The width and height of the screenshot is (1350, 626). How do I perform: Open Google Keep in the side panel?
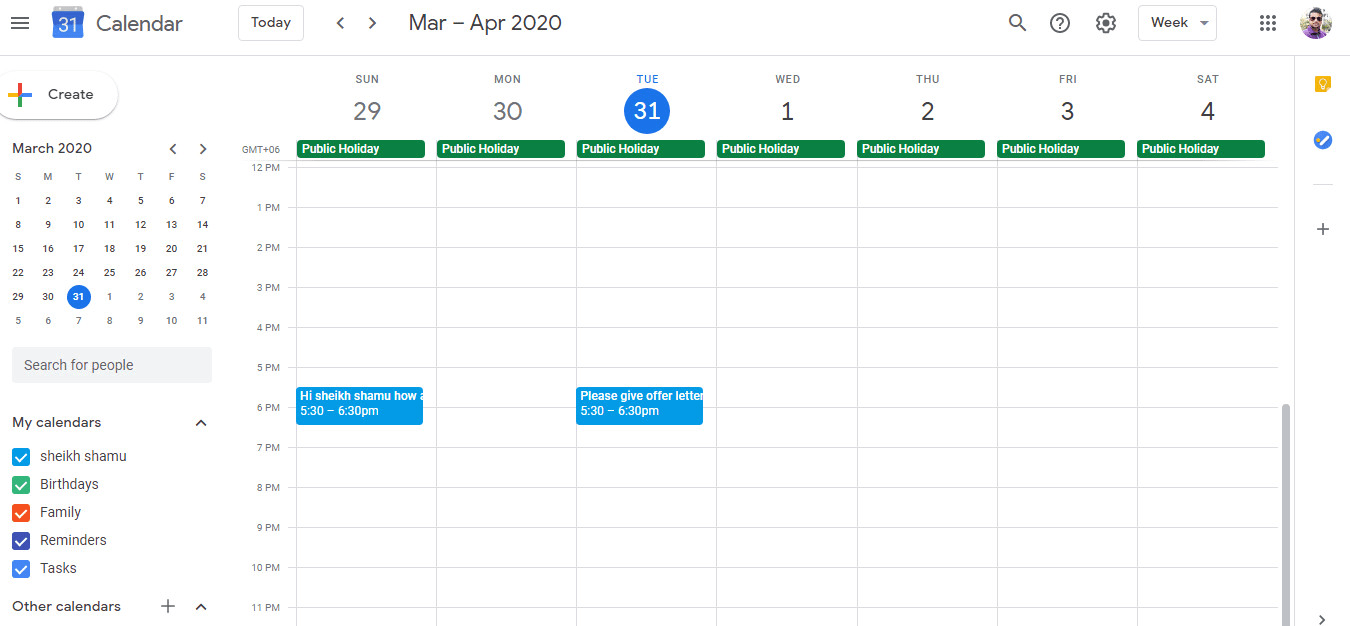[1322, 84]
